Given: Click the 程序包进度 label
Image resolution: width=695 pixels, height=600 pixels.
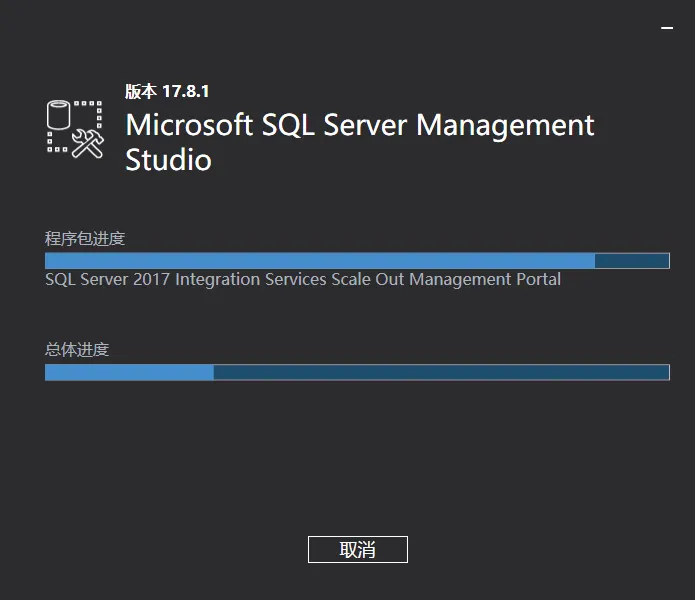Looking at the screenshot, I should click(x=85, y=238).
